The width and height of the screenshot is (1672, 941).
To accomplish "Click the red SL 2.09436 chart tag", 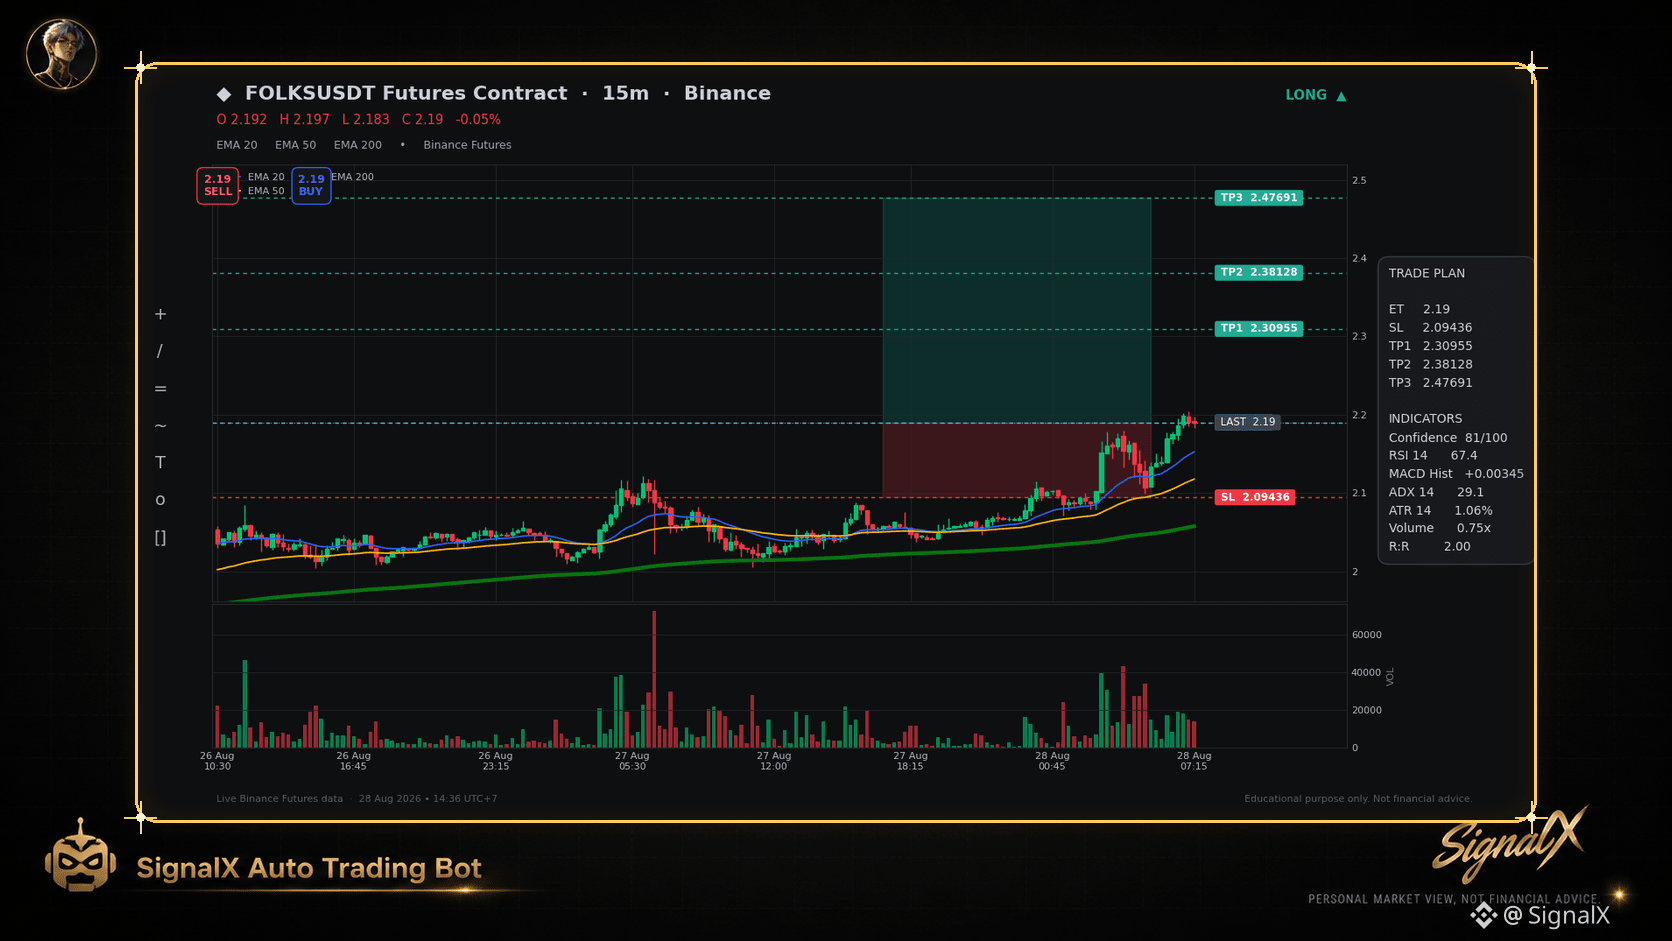I will [x=1255, y=497].
